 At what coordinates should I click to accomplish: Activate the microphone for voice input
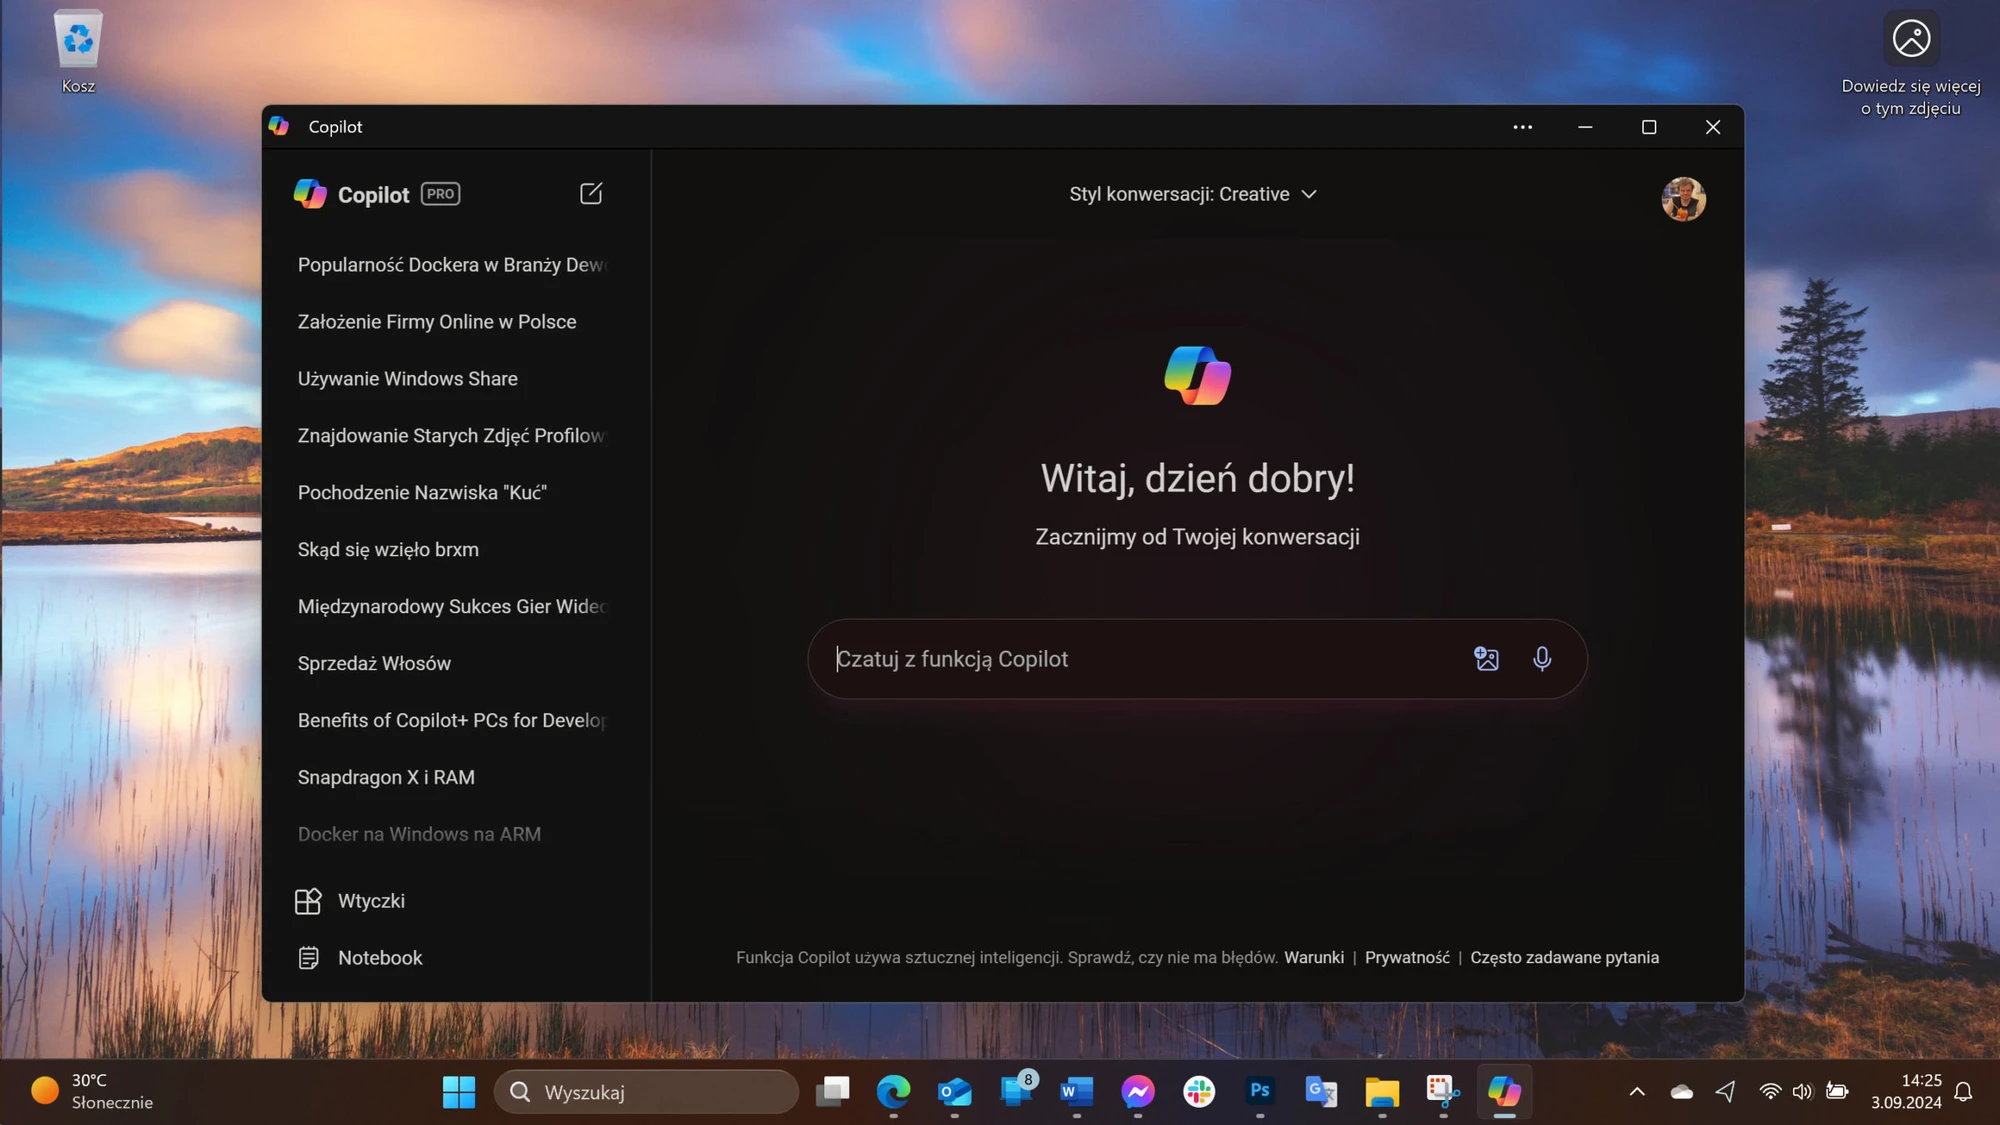coord(1542,659)
